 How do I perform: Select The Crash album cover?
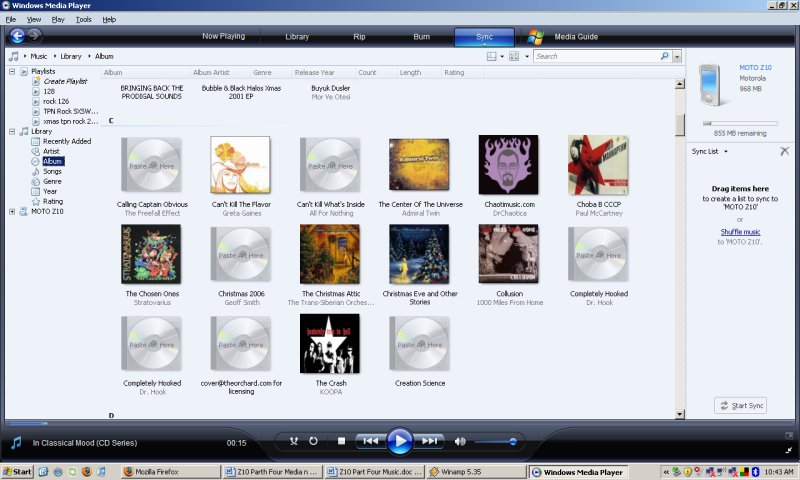(x=330, y=343)
